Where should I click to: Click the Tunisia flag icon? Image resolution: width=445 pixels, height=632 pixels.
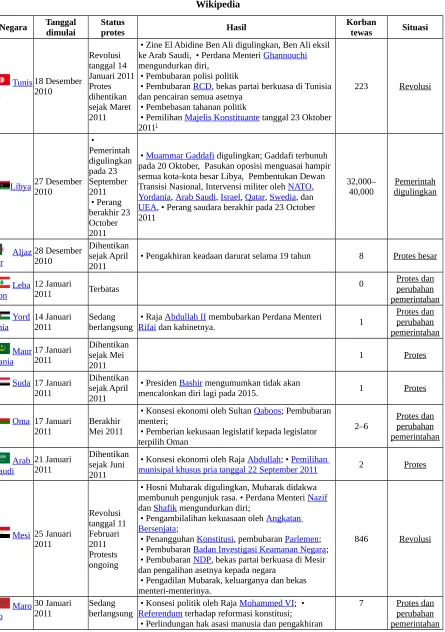pyautogui.click(x=5, y=79)
